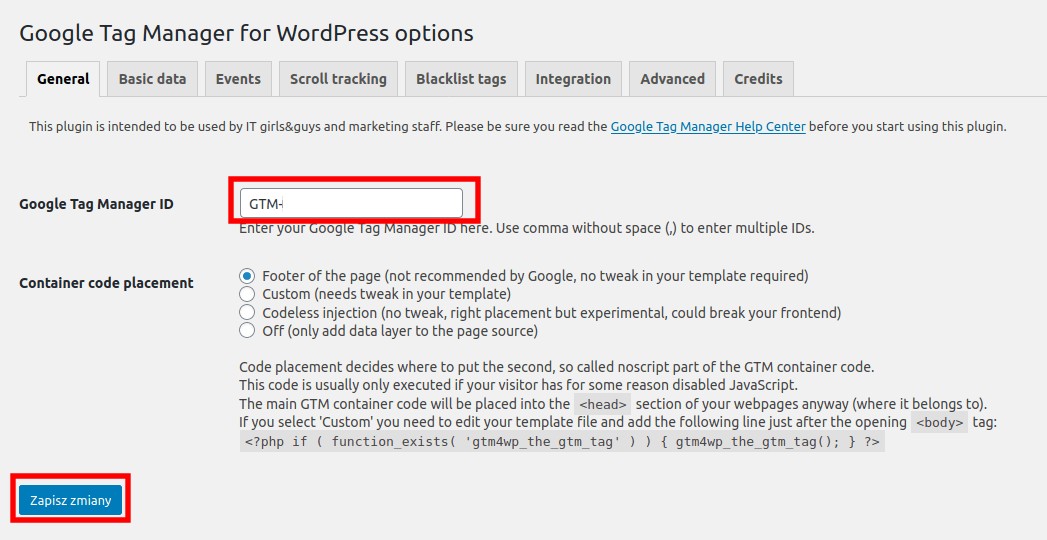The image size is (1047, 540).
Task: Choose Codeless injection radio option
Action: pyautogui.click(x=247, y=312)
